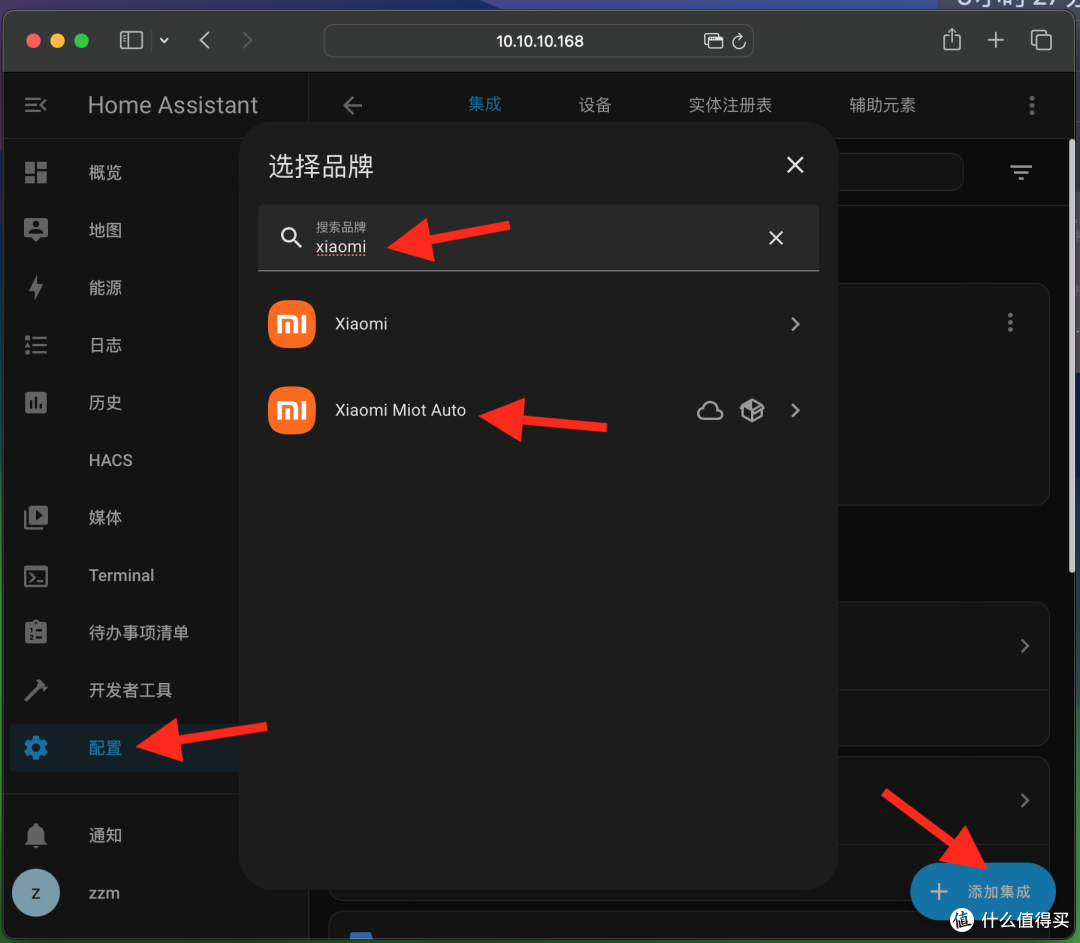
Task: Open the Terminal console icon
Action: click(36, 575)
